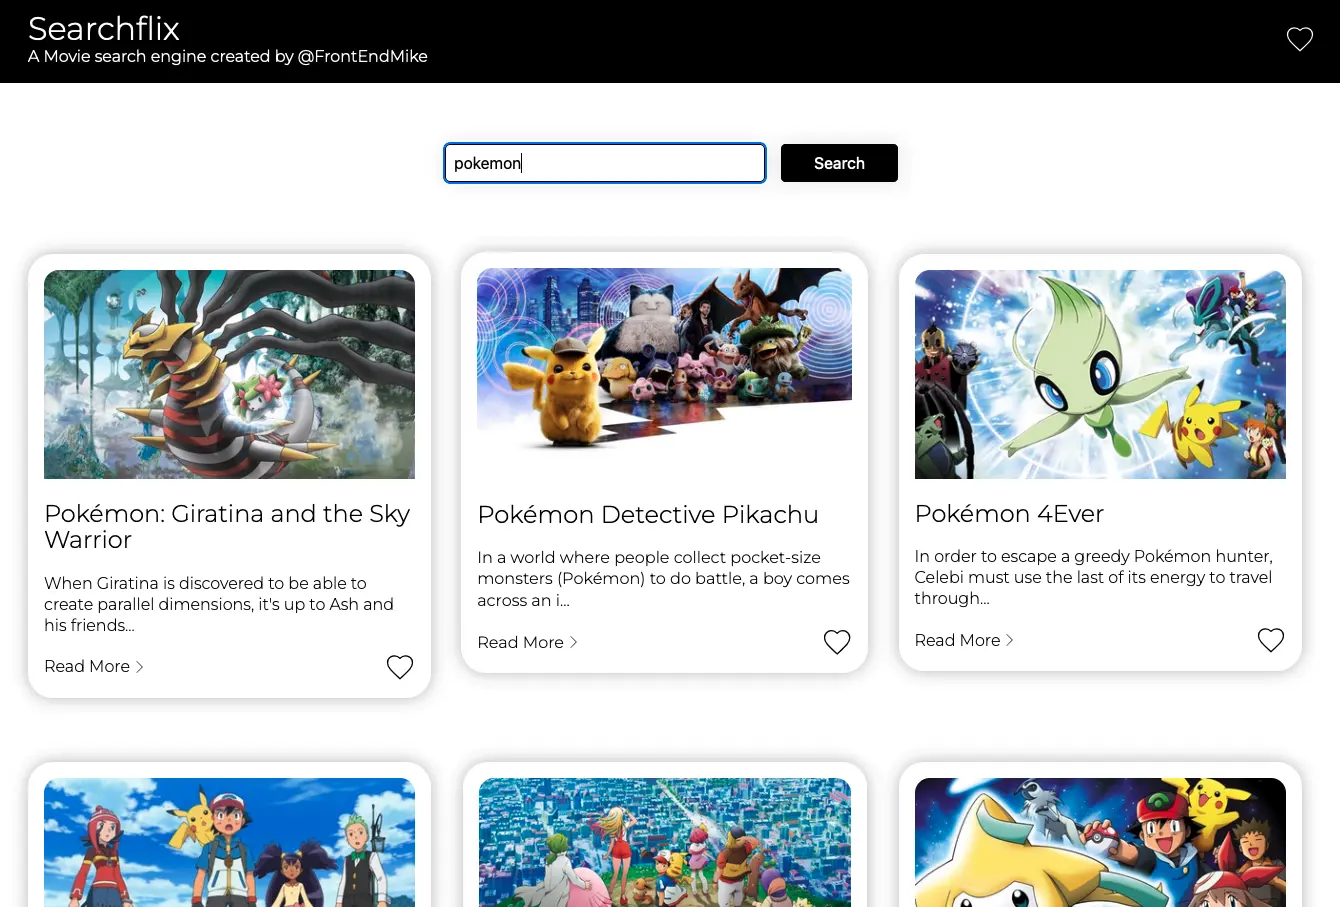
Task: Read More about Pokémon Detective Pikachu
Action: pyautogui.click(x=527, y=642)
